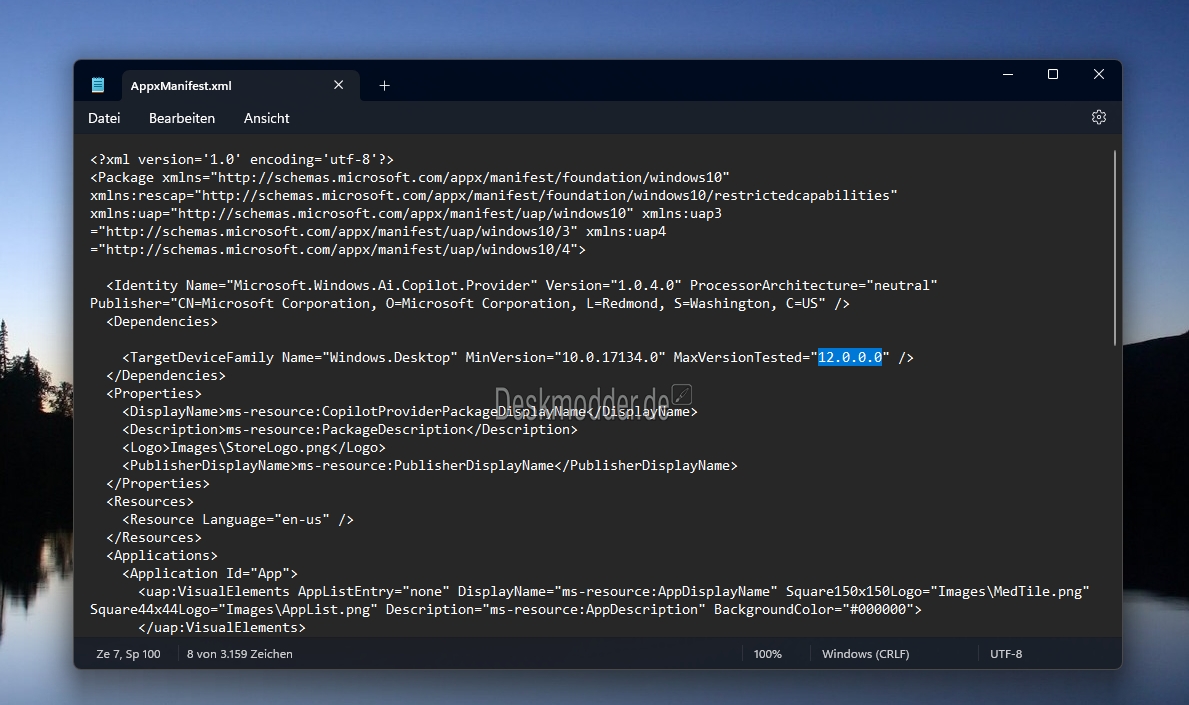Click the highlighted 12.0.0.0 version value
This screenshot has width=1189, height=705.
click(850, 357)
